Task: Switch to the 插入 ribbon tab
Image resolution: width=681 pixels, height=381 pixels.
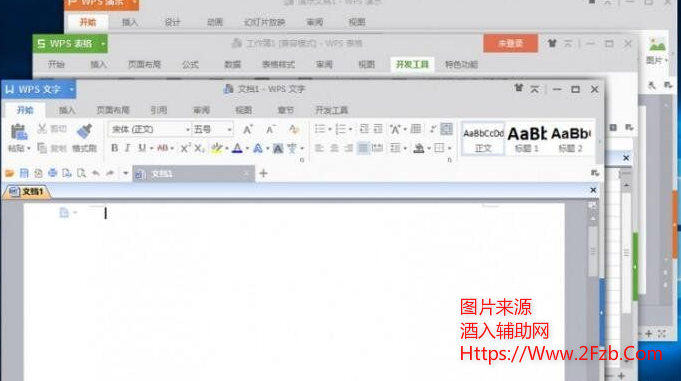Action: [67, 110]
